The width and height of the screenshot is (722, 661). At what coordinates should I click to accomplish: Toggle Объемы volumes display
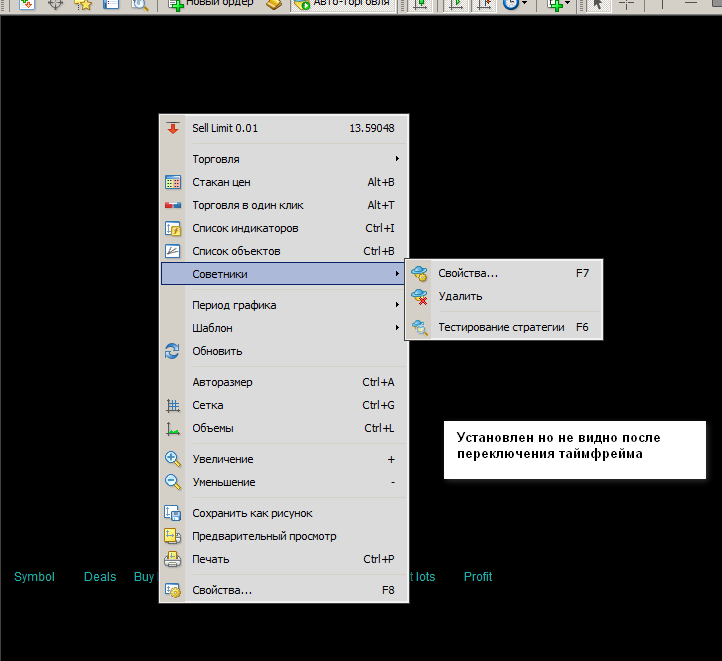(284, 429)
